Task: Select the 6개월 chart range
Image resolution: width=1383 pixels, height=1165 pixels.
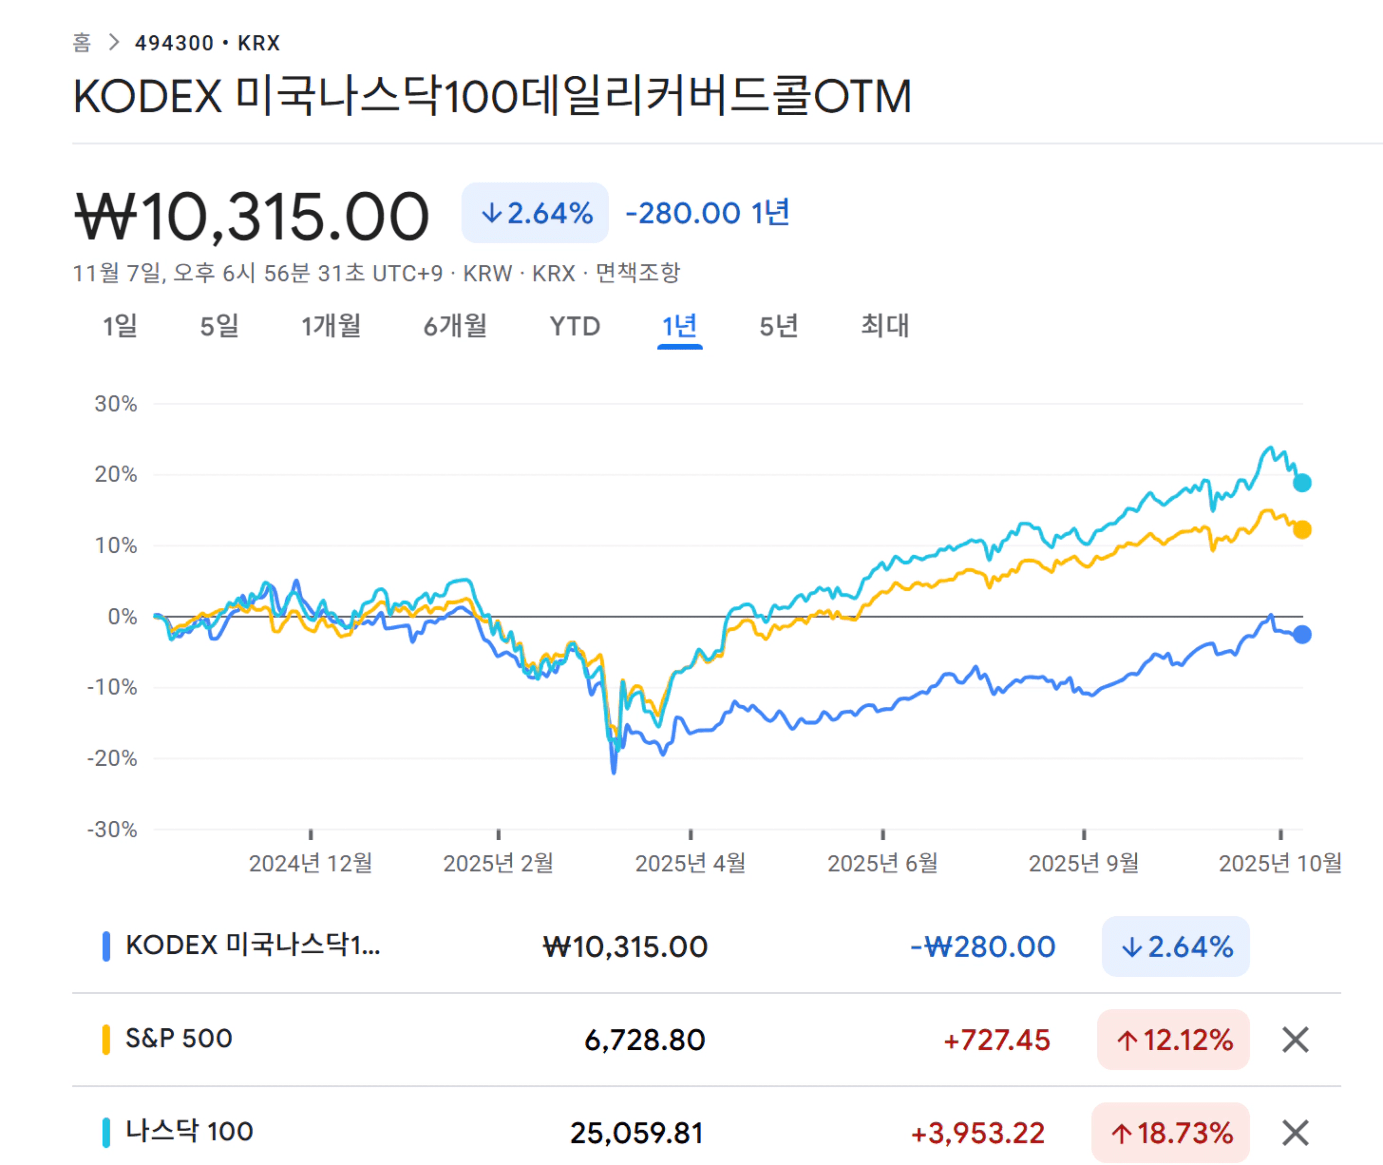Action: pos(455,326)
